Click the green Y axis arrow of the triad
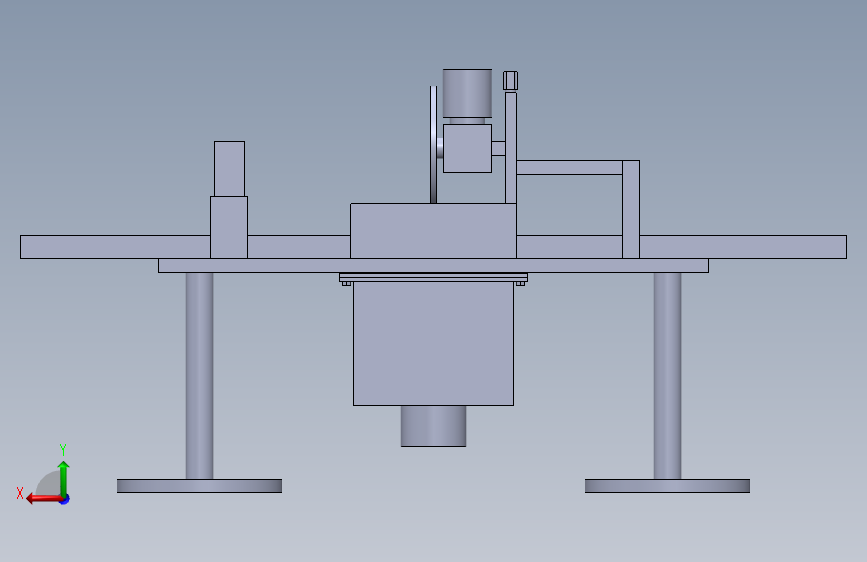 [x=64, y=479]
